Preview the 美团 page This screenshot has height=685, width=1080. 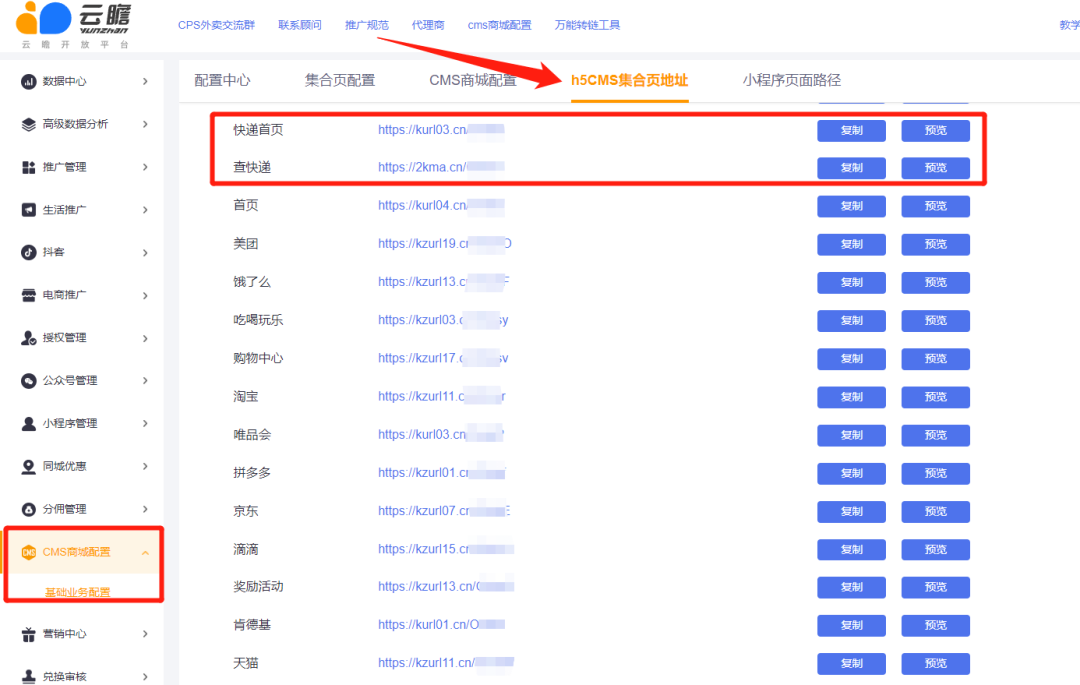[x=935, y=244]
